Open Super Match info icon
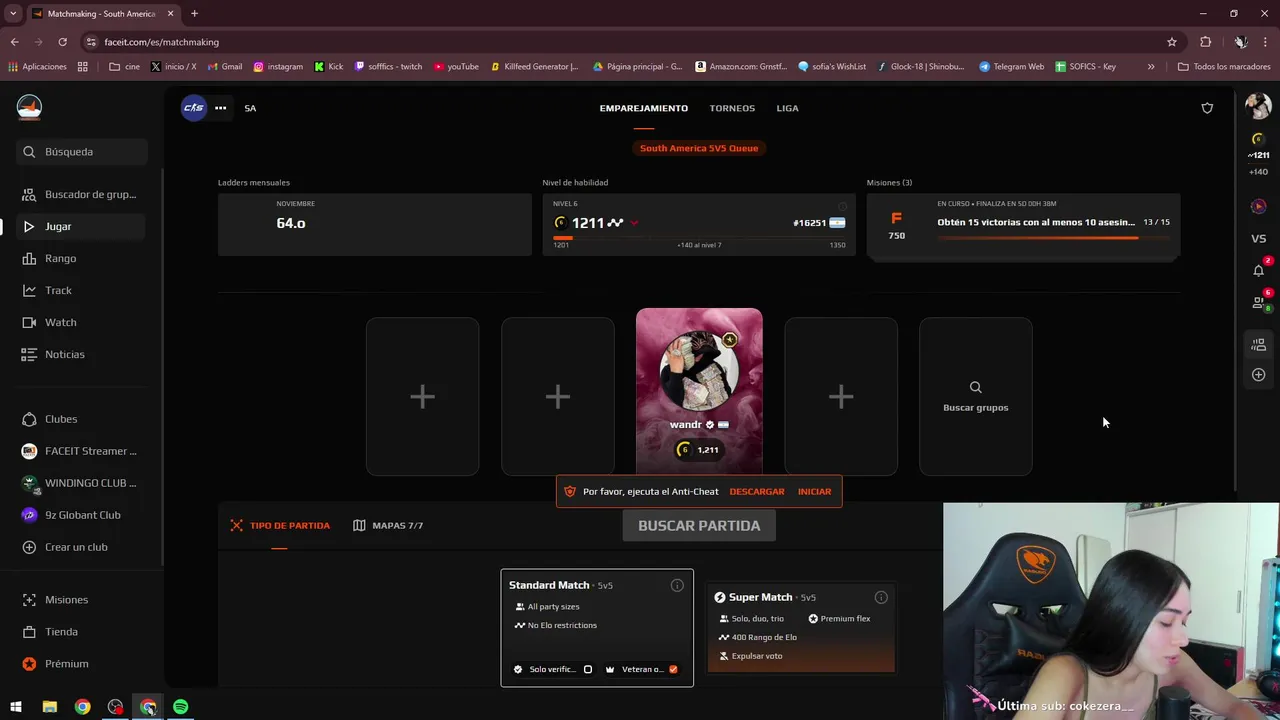Viewport: 1280px width, 720px height. [x=881, y=597]
